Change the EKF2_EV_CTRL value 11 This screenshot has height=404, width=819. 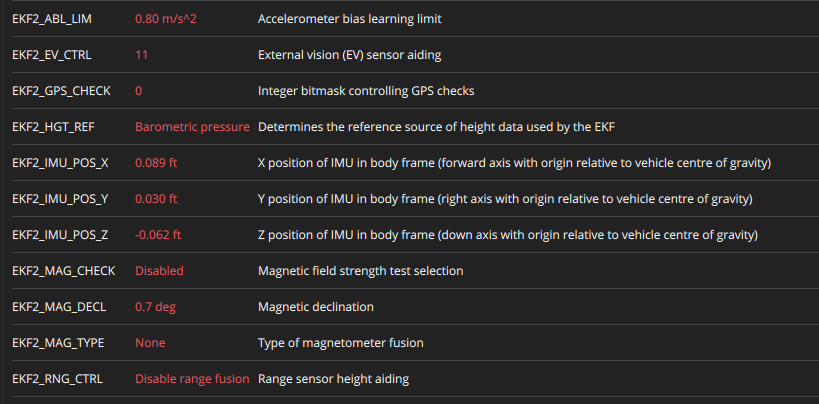(x=141, y=55)
